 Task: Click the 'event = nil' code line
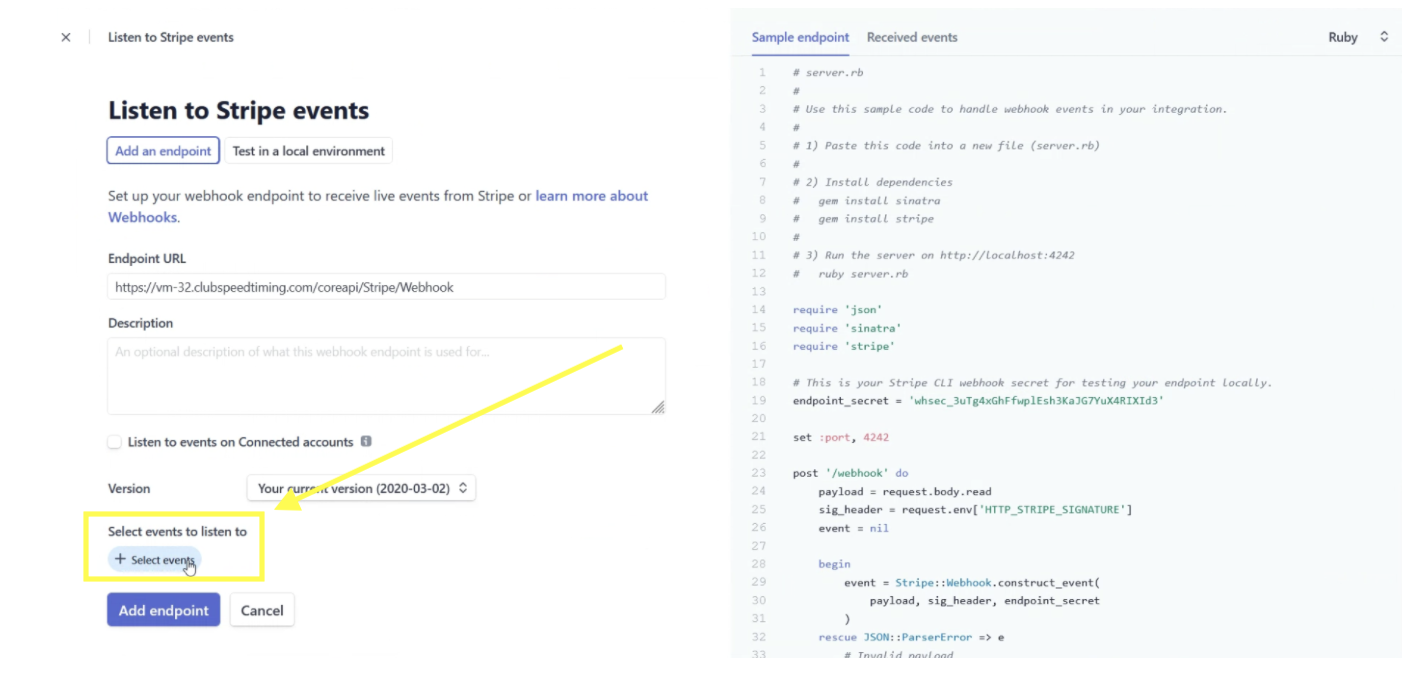click(x=853, y=527)
